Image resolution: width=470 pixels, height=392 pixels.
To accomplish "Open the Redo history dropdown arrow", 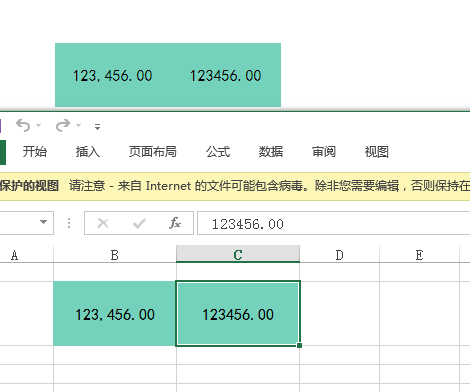I will point(79,126).
